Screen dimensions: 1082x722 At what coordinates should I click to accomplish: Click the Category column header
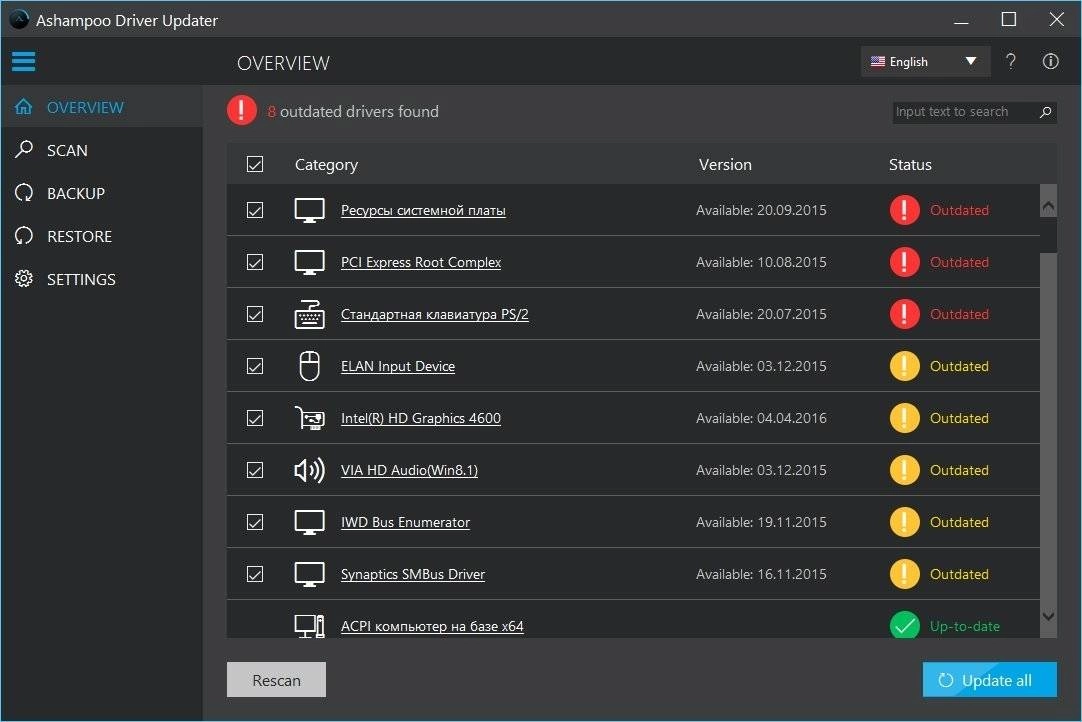(326, 164)
